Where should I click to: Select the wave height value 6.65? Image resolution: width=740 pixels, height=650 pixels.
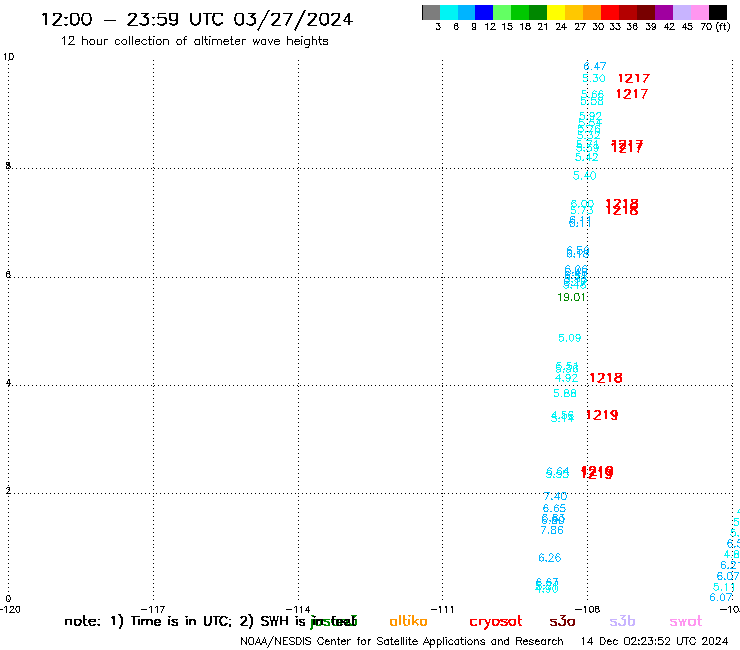(x=554, y=508)
